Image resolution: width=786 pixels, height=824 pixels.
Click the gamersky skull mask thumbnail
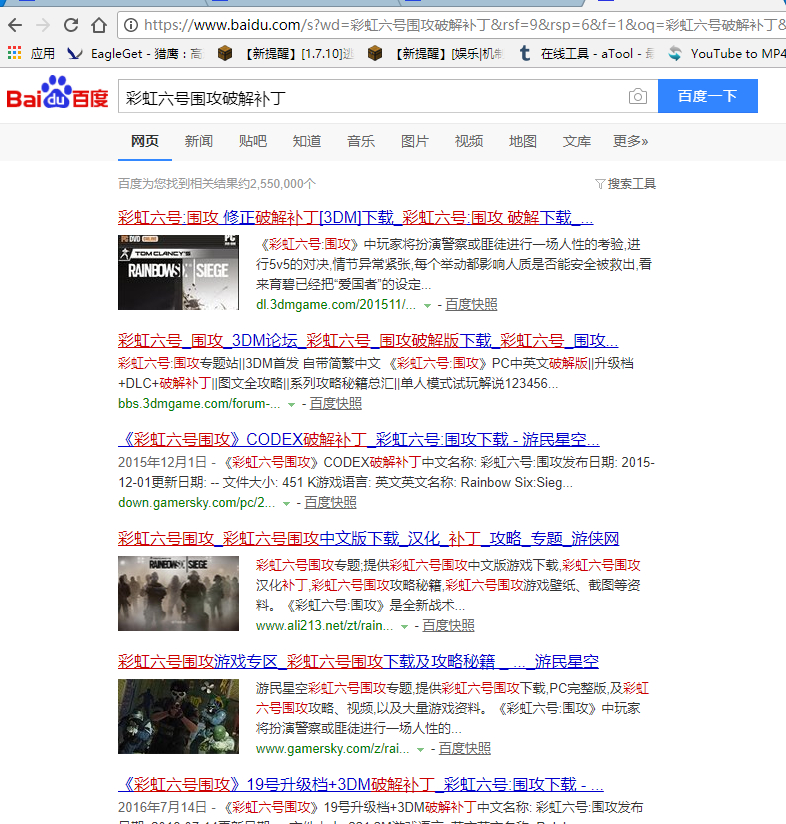[178, 716]
